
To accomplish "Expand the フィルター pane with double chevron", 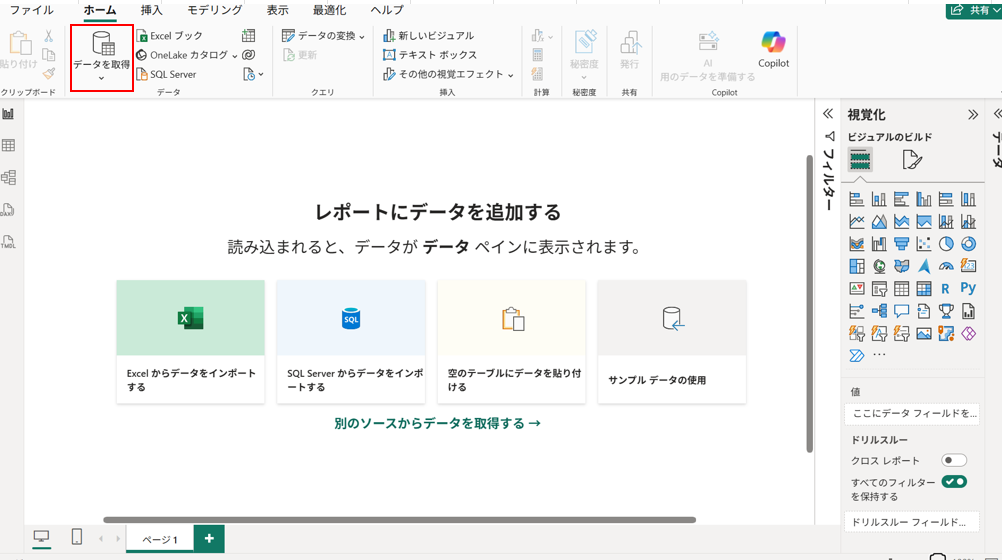I will coord(828,114).
